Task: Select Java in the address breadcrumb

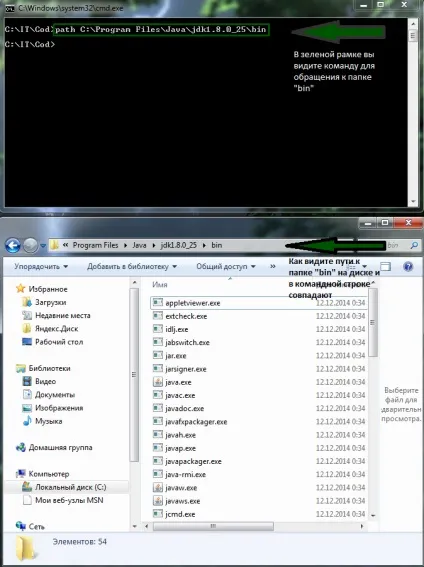Action: pos(139,245)
